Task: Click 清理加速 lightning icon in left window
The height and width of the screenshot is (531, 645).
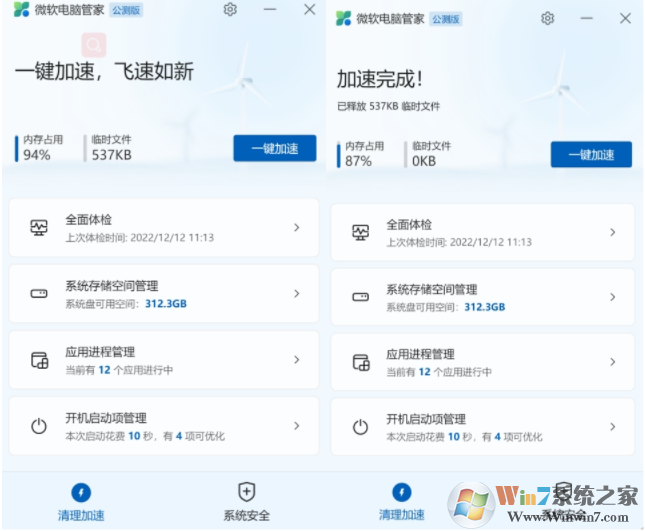Action: pyautogui.click(x=81, y=492)
